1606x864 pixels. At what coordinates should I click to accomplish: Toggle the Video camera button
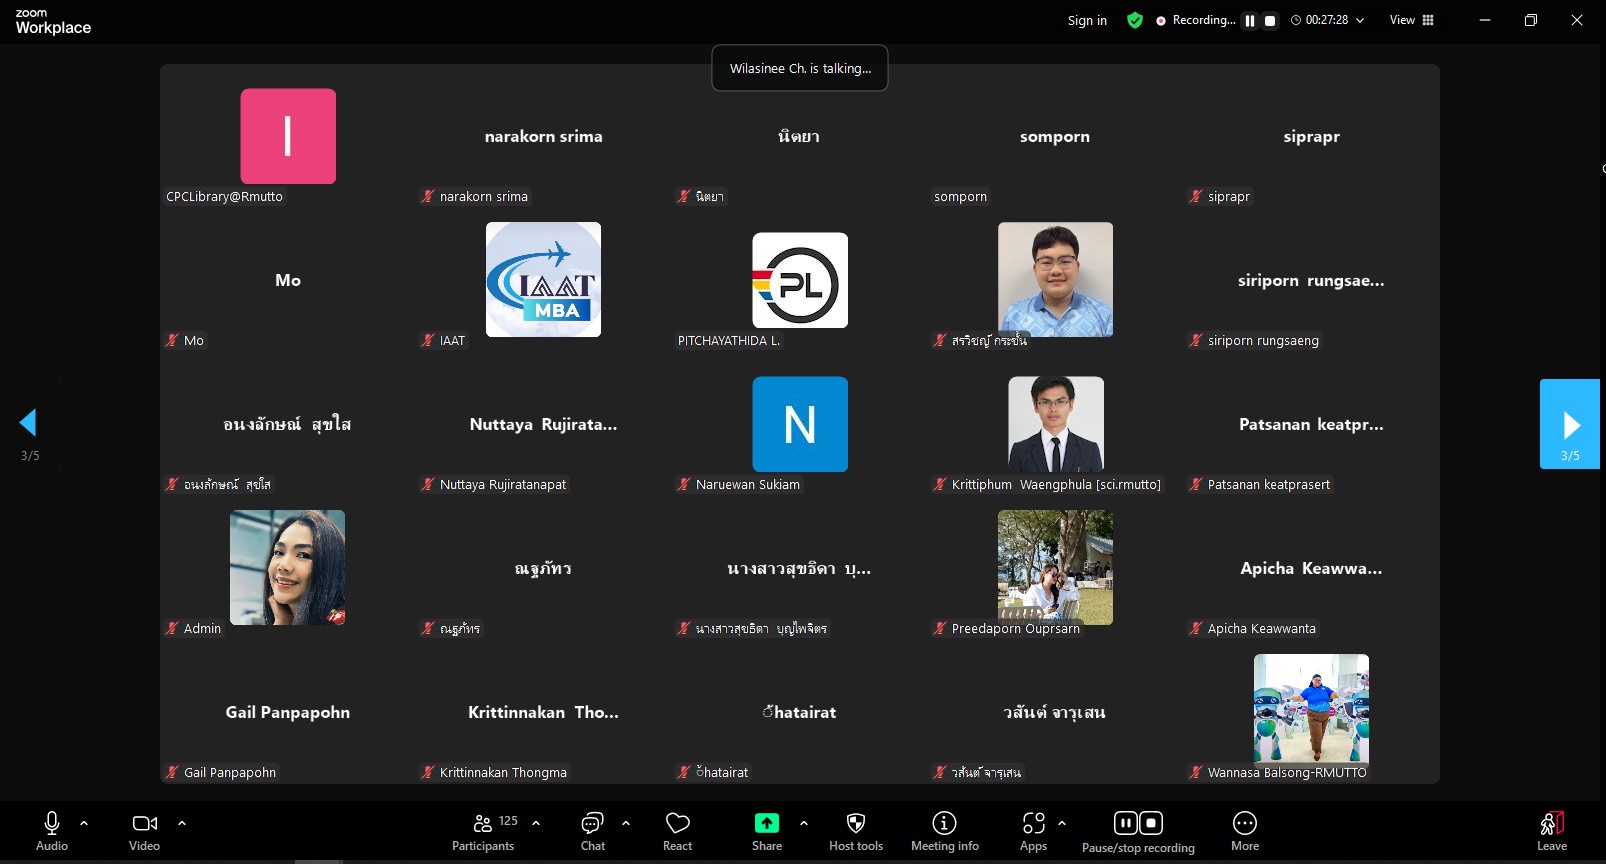(x=145, y=823)
